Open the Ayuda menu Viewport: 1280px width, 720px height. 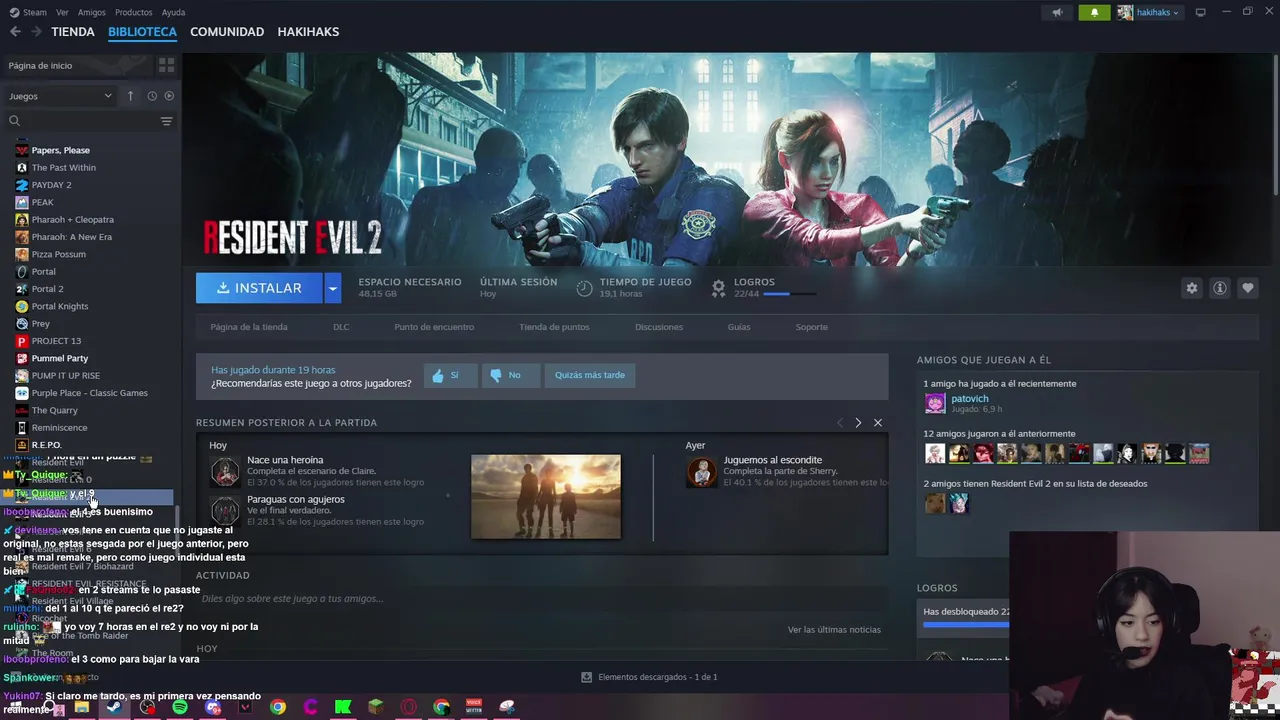point(173,12)
